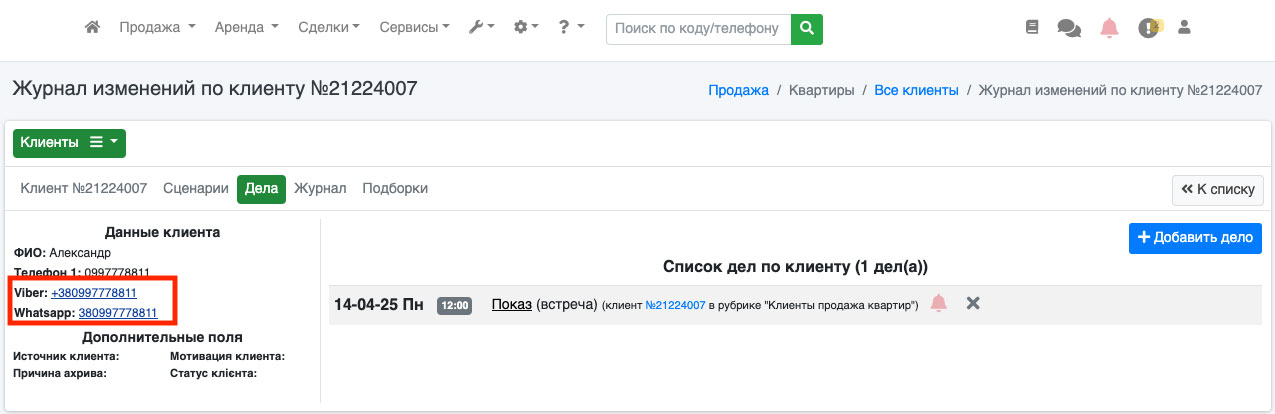Open the question mark help menu
1275x414 pixels.
click(x=572, y=28)
